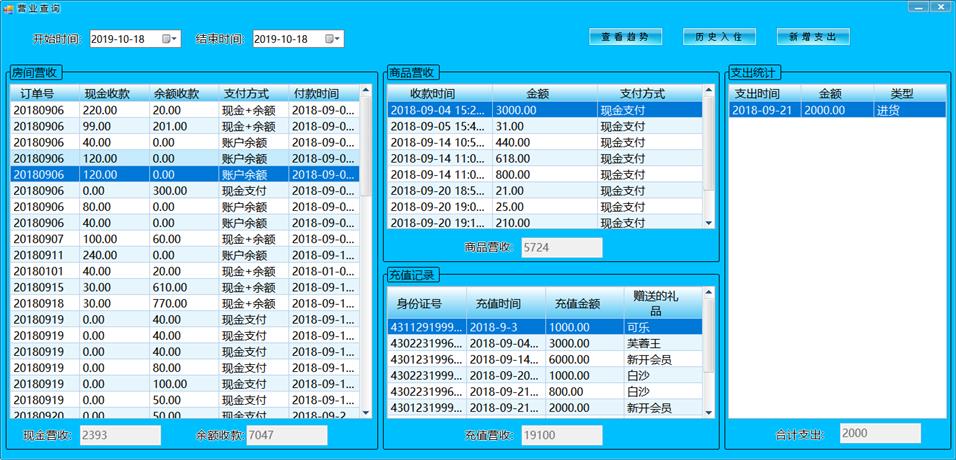Click the 现金收款 column header
Image resolution: width=956 pixels, height=460 pixels.
[x=114, y=93]
